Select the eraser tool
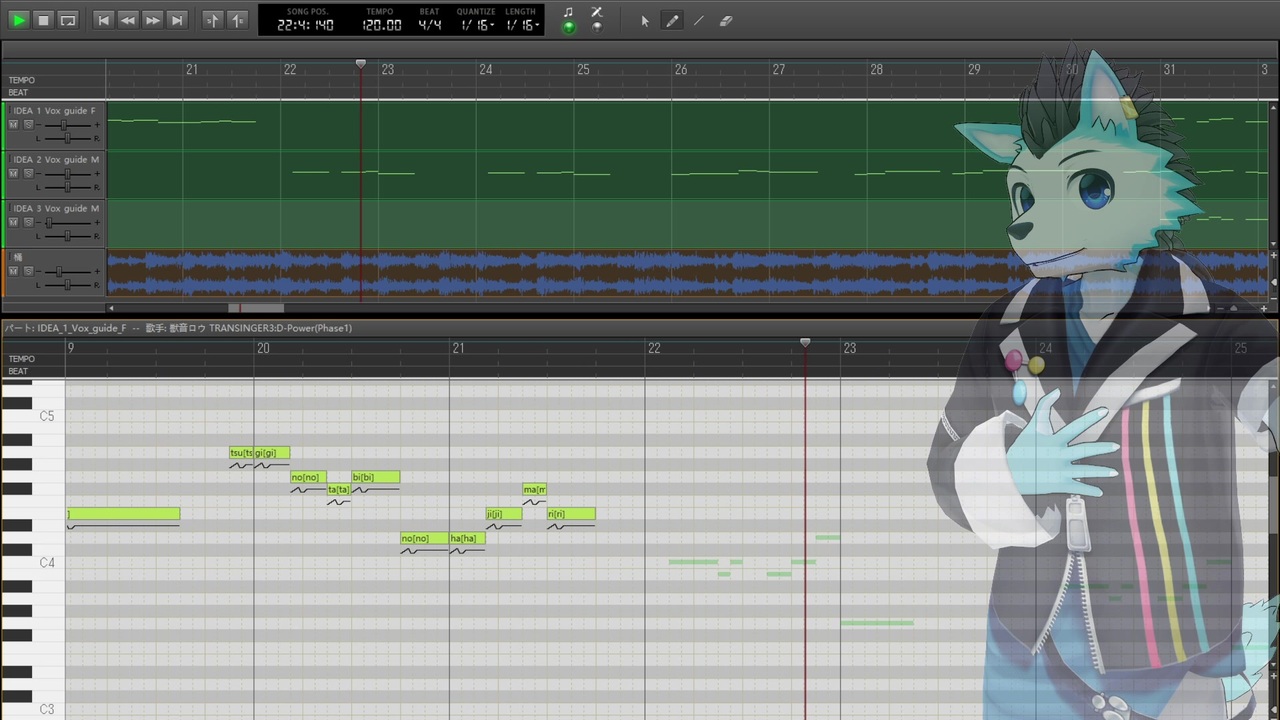Viewport: 1280px width, 720px height. point(726,20)
